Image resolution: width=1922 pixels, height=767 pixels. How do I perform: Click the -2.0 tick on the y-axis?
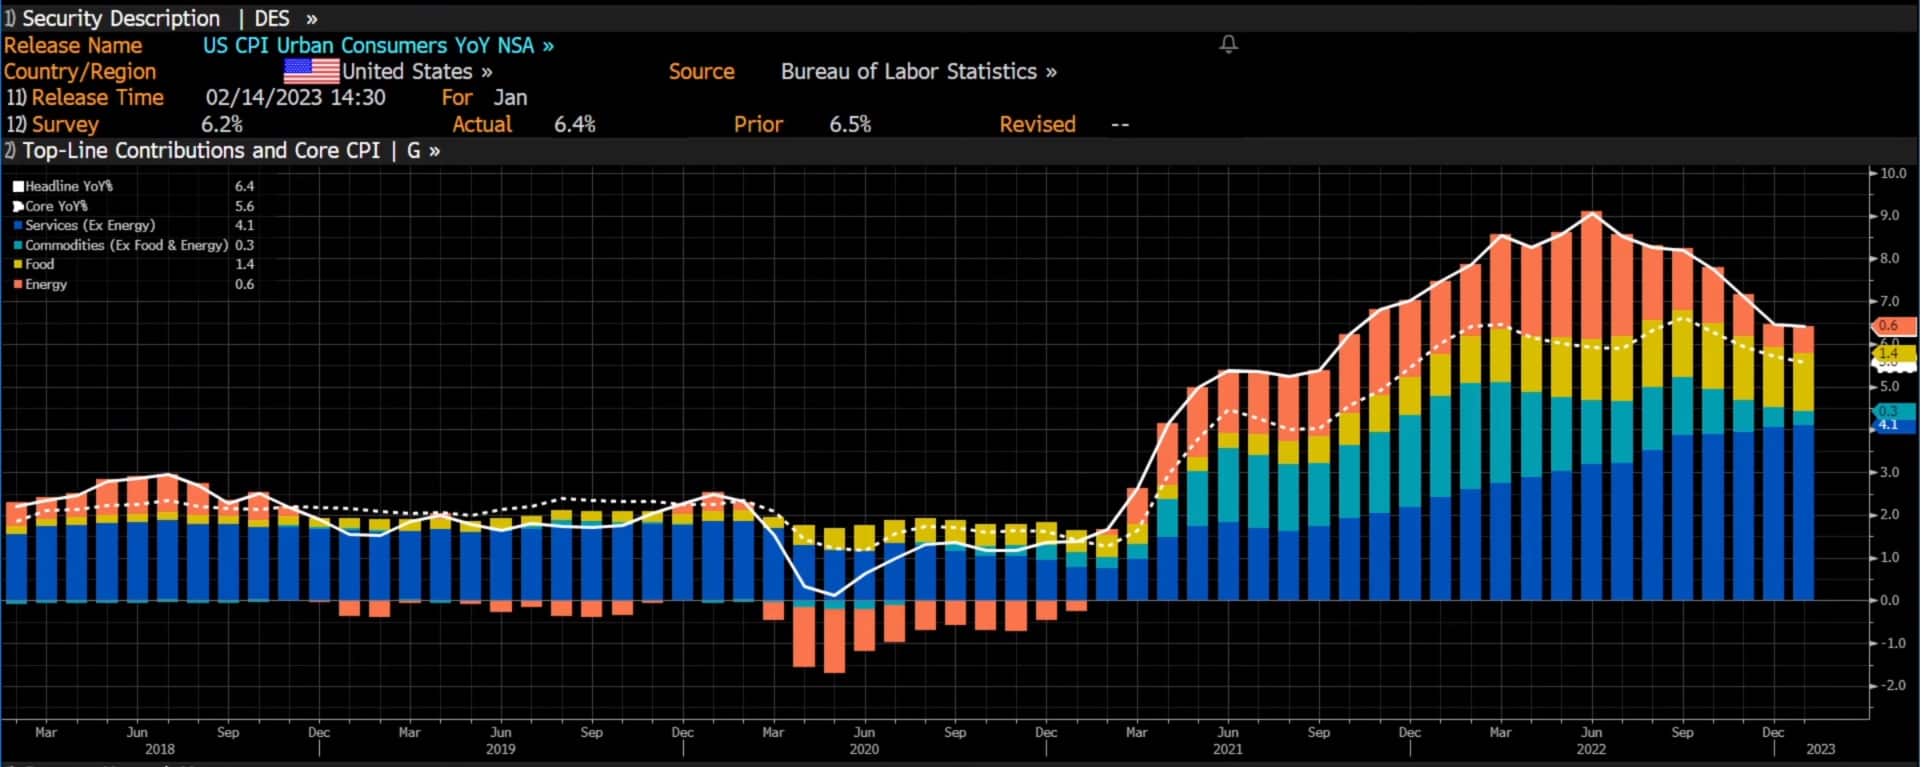[x=1892, y=685]
